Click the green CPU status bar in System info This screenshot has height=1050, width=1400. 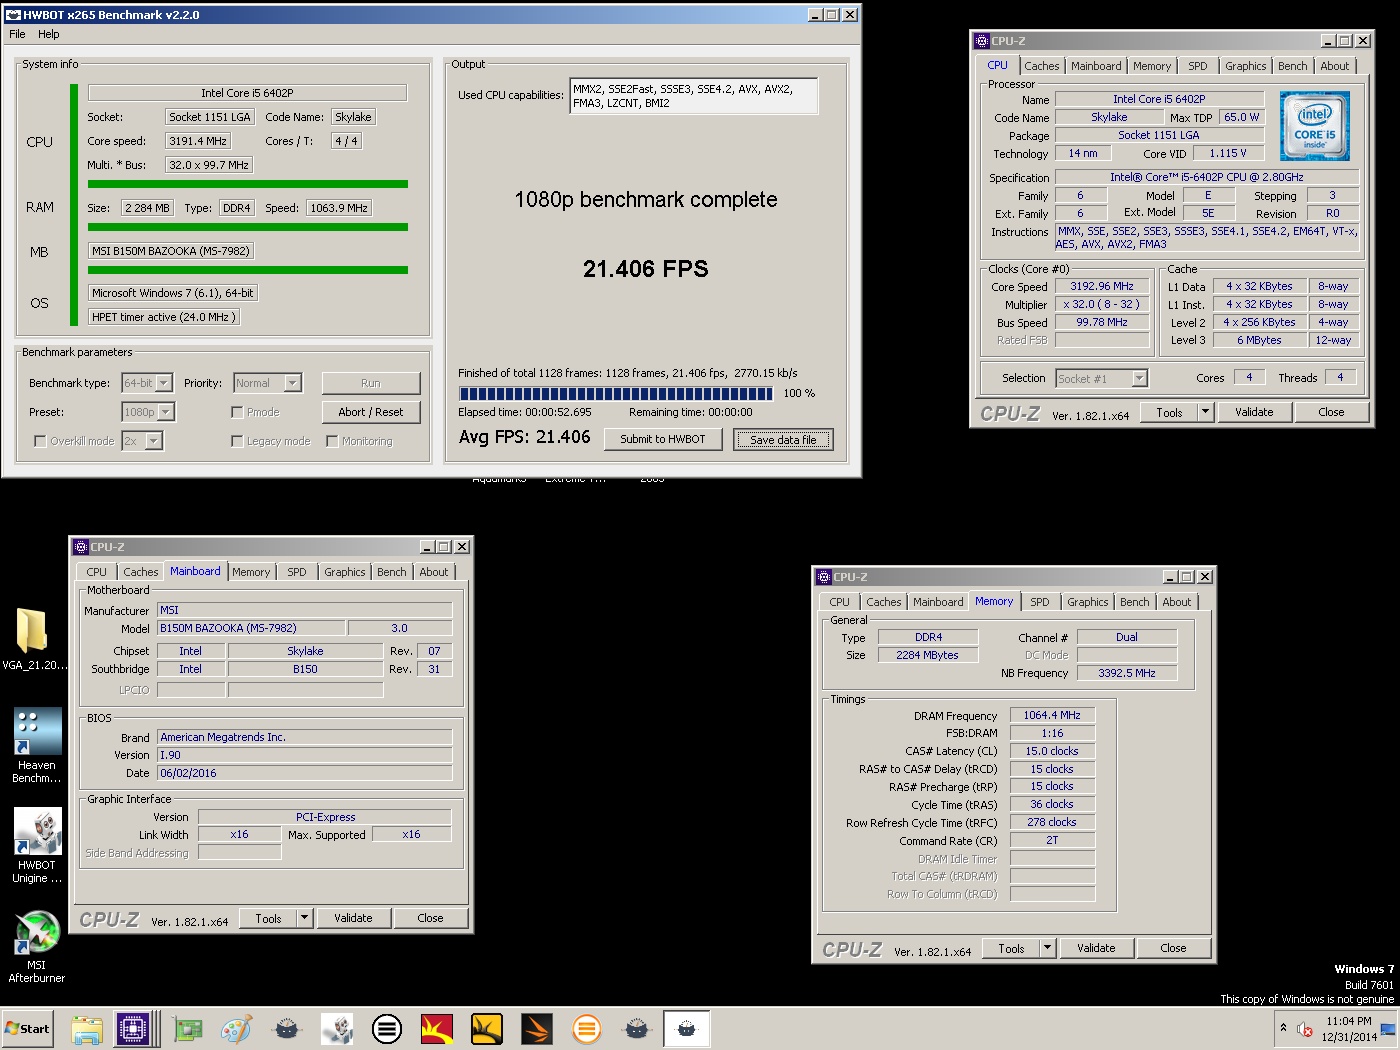pyautogui.click(x=248, y=184)
